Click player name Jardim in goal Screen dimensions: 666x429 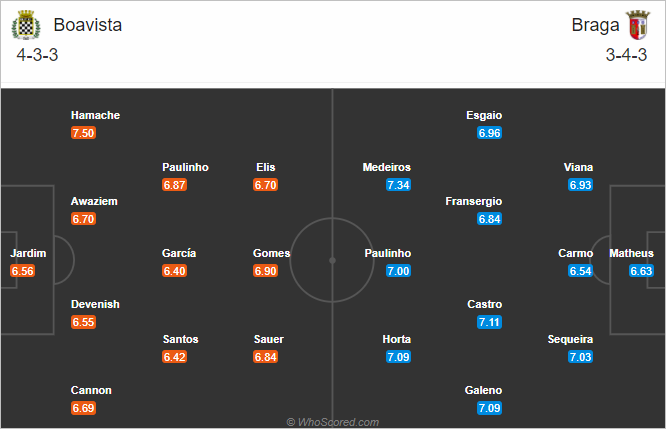[28, 253]
